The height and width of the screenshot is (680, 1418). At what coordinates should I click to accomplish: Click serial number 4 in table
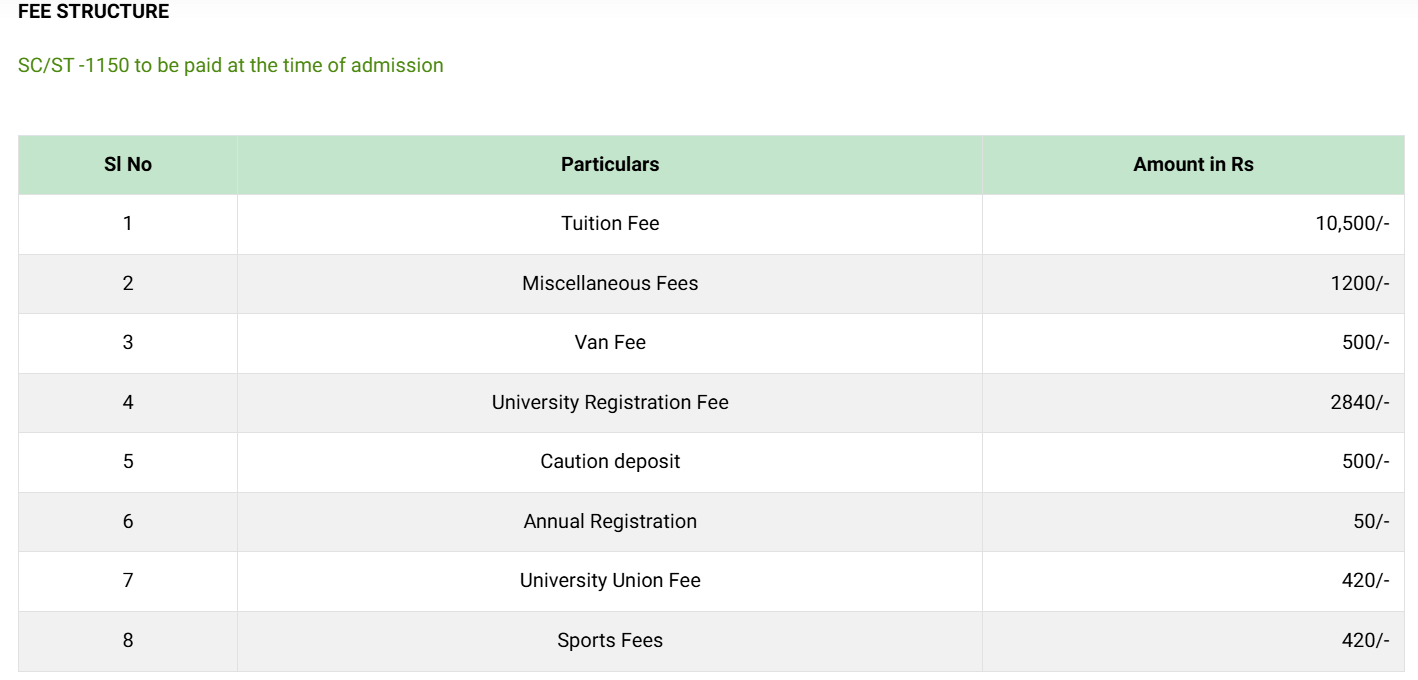coord(128,402)
